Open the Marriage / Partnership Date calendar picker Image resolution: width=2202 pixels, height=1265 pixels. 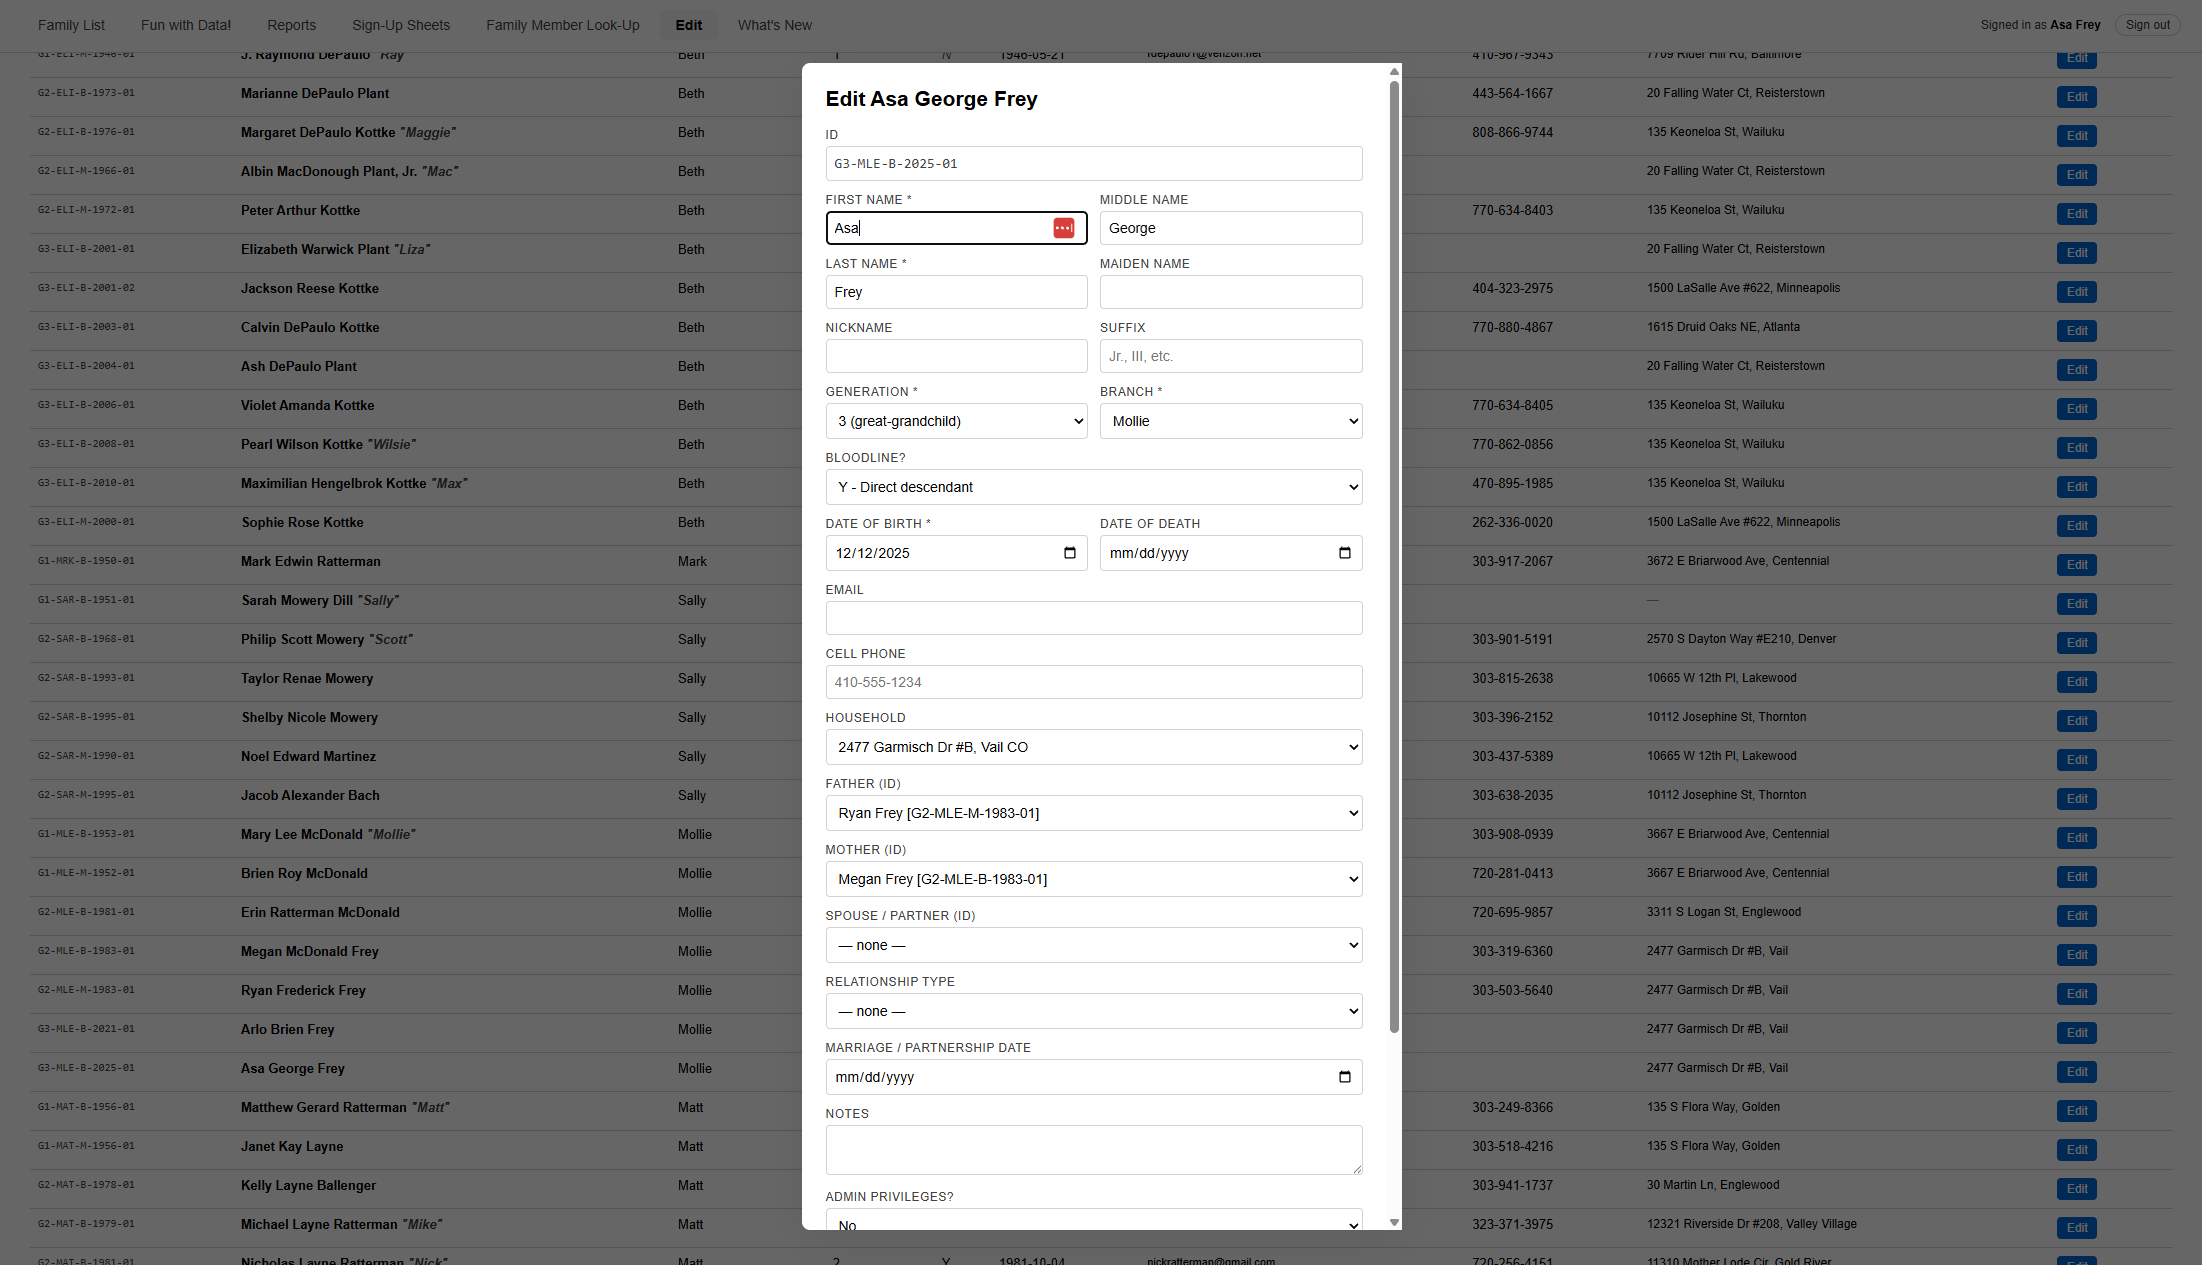[x=1344, y=1077]
